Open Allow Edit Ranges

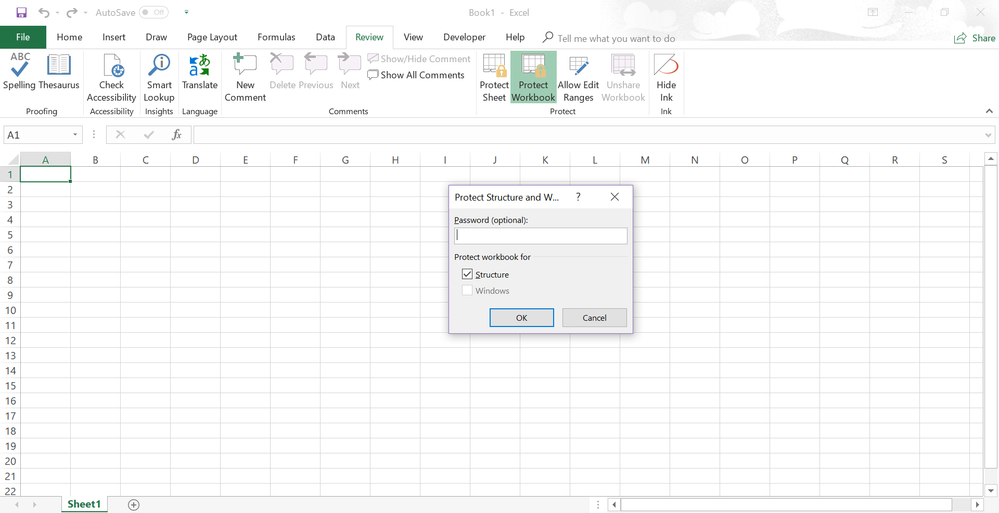click(x=579, y=78)
